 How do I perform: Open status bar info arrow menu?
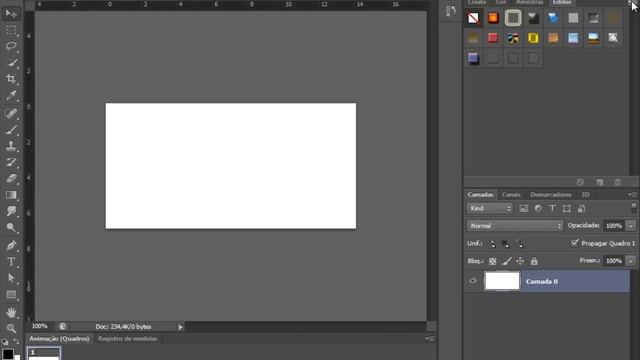(x=180, y=327)
